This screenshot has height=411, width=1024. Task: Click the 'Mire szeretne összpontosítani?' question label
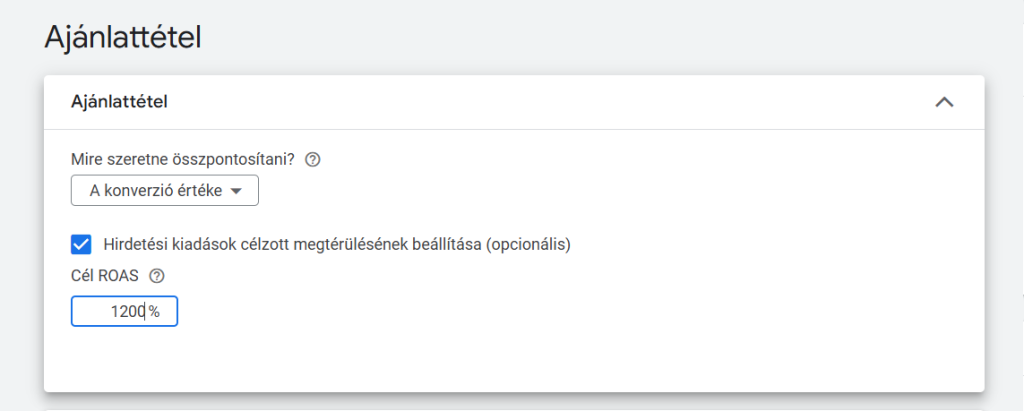click(x=182, y=159)
